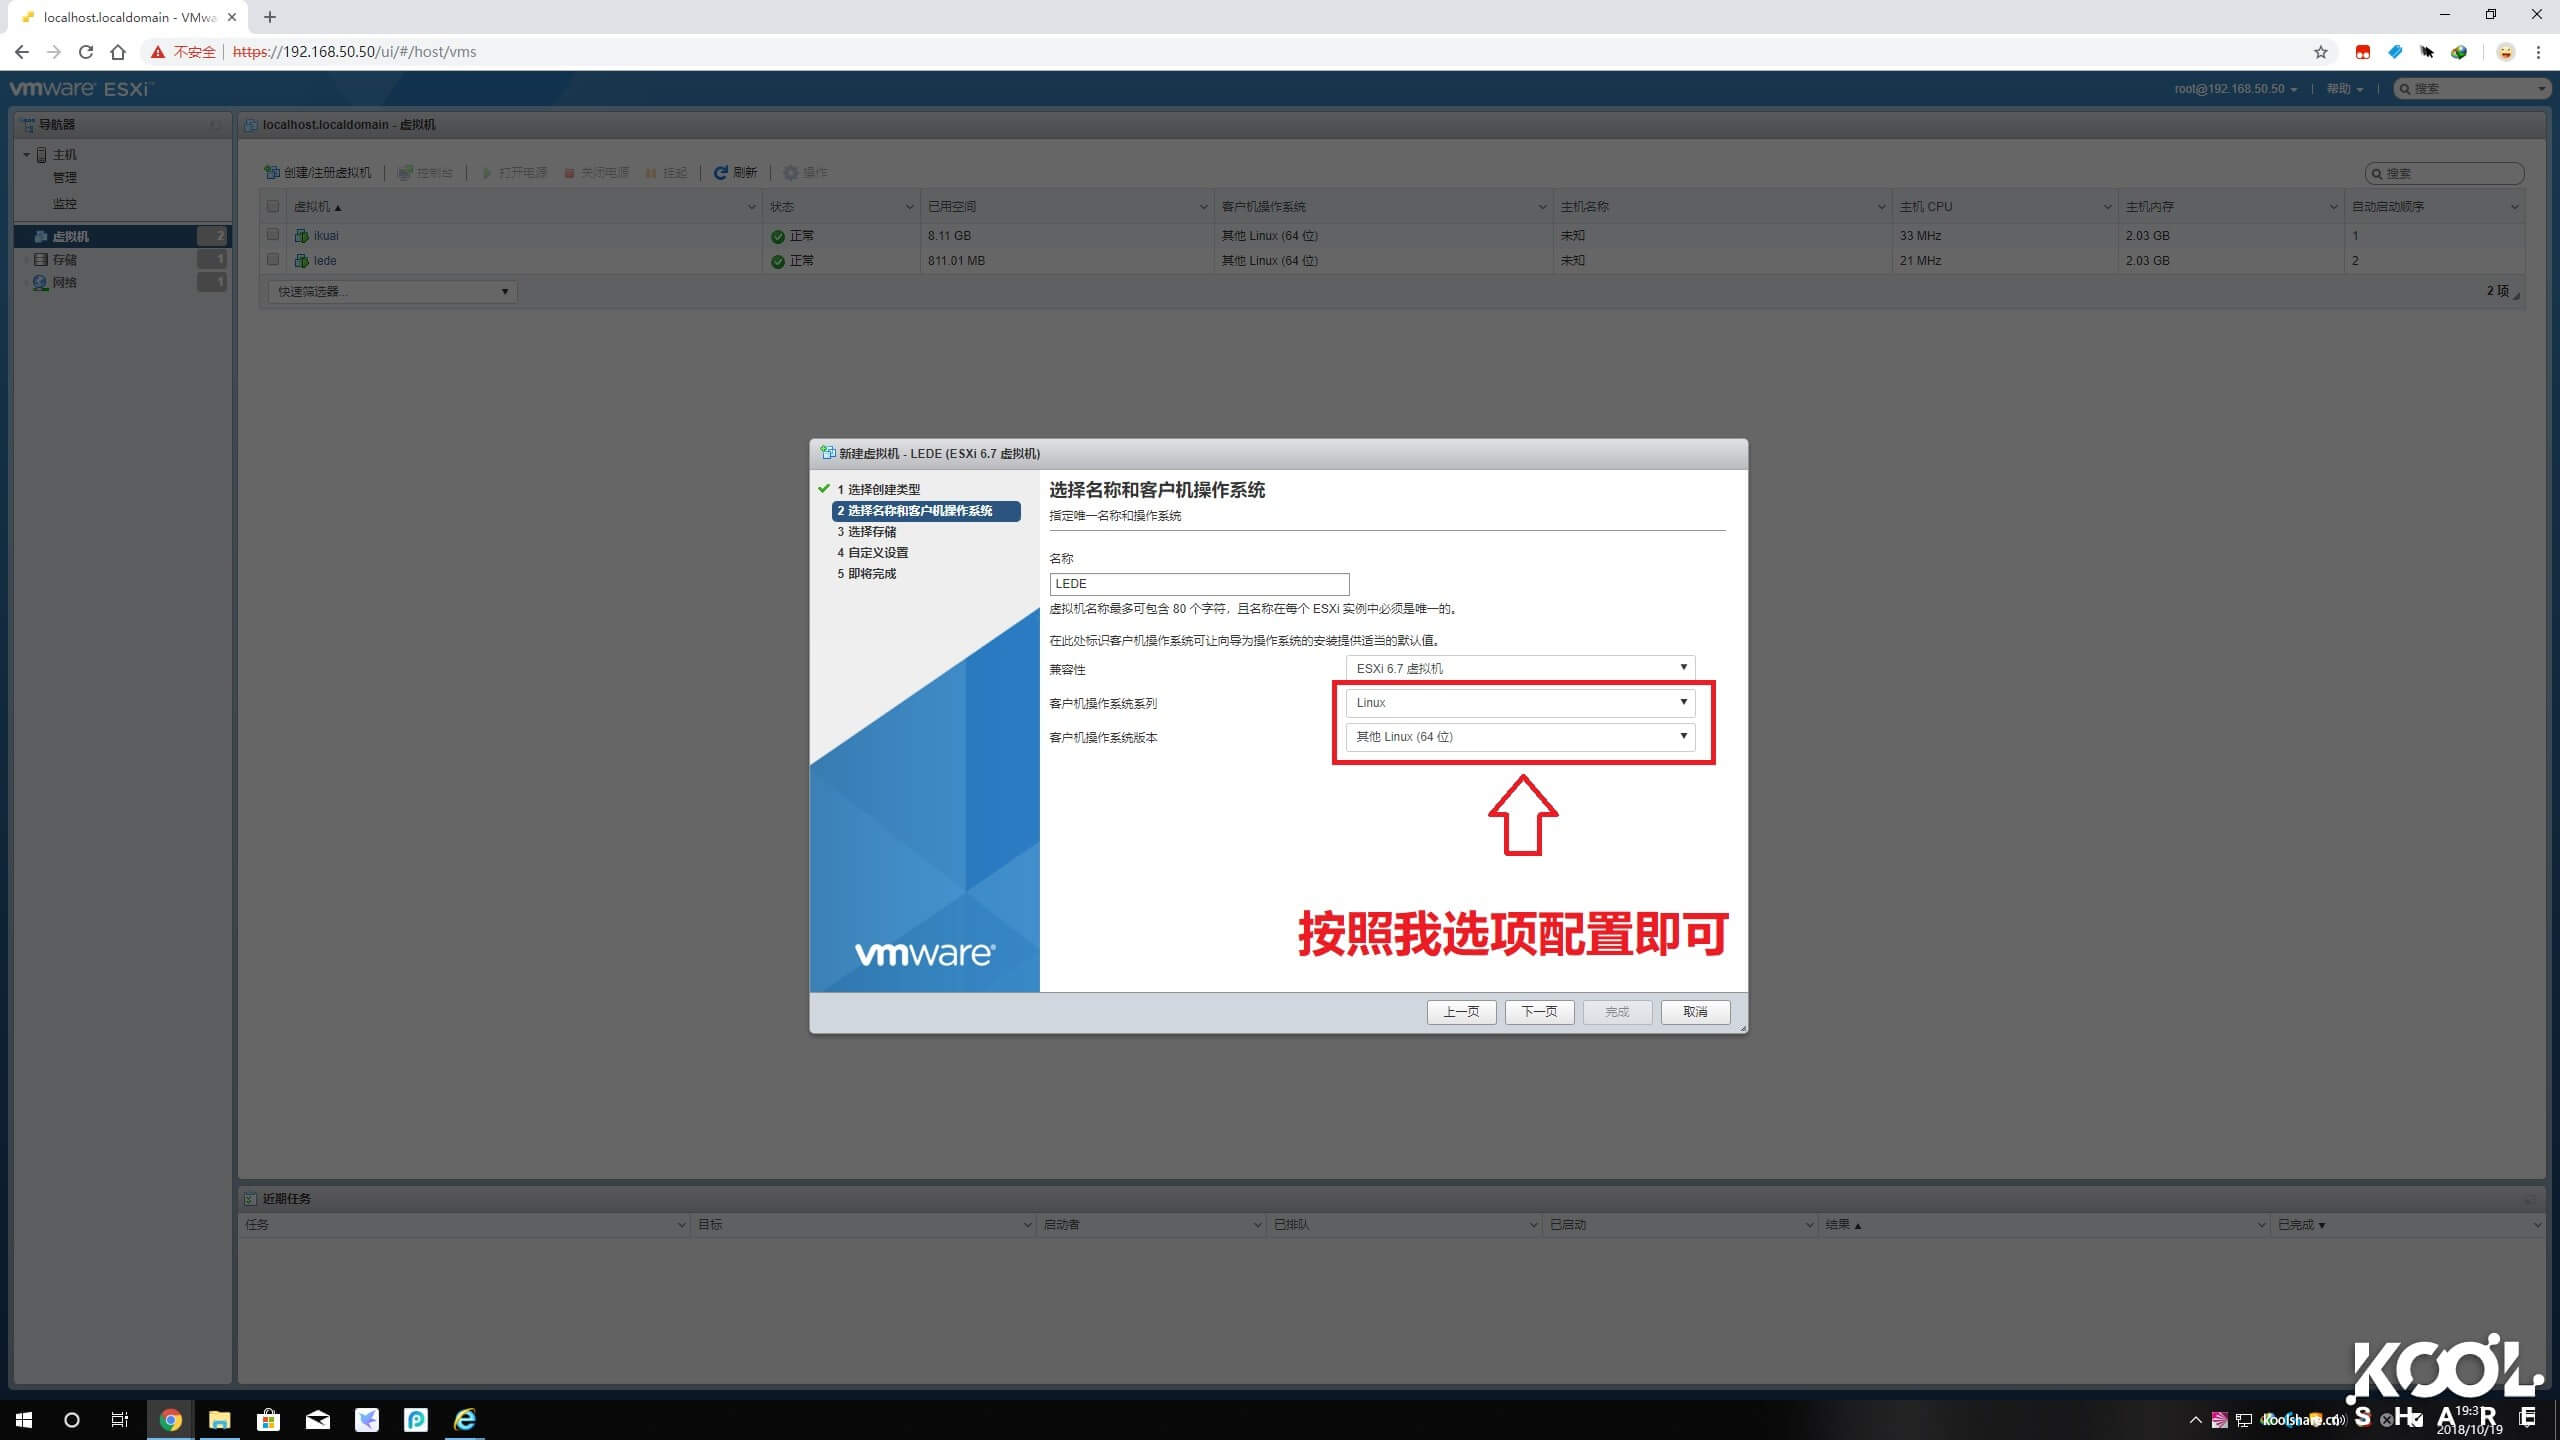Check the checkbox next to ikuai VM

273,234
